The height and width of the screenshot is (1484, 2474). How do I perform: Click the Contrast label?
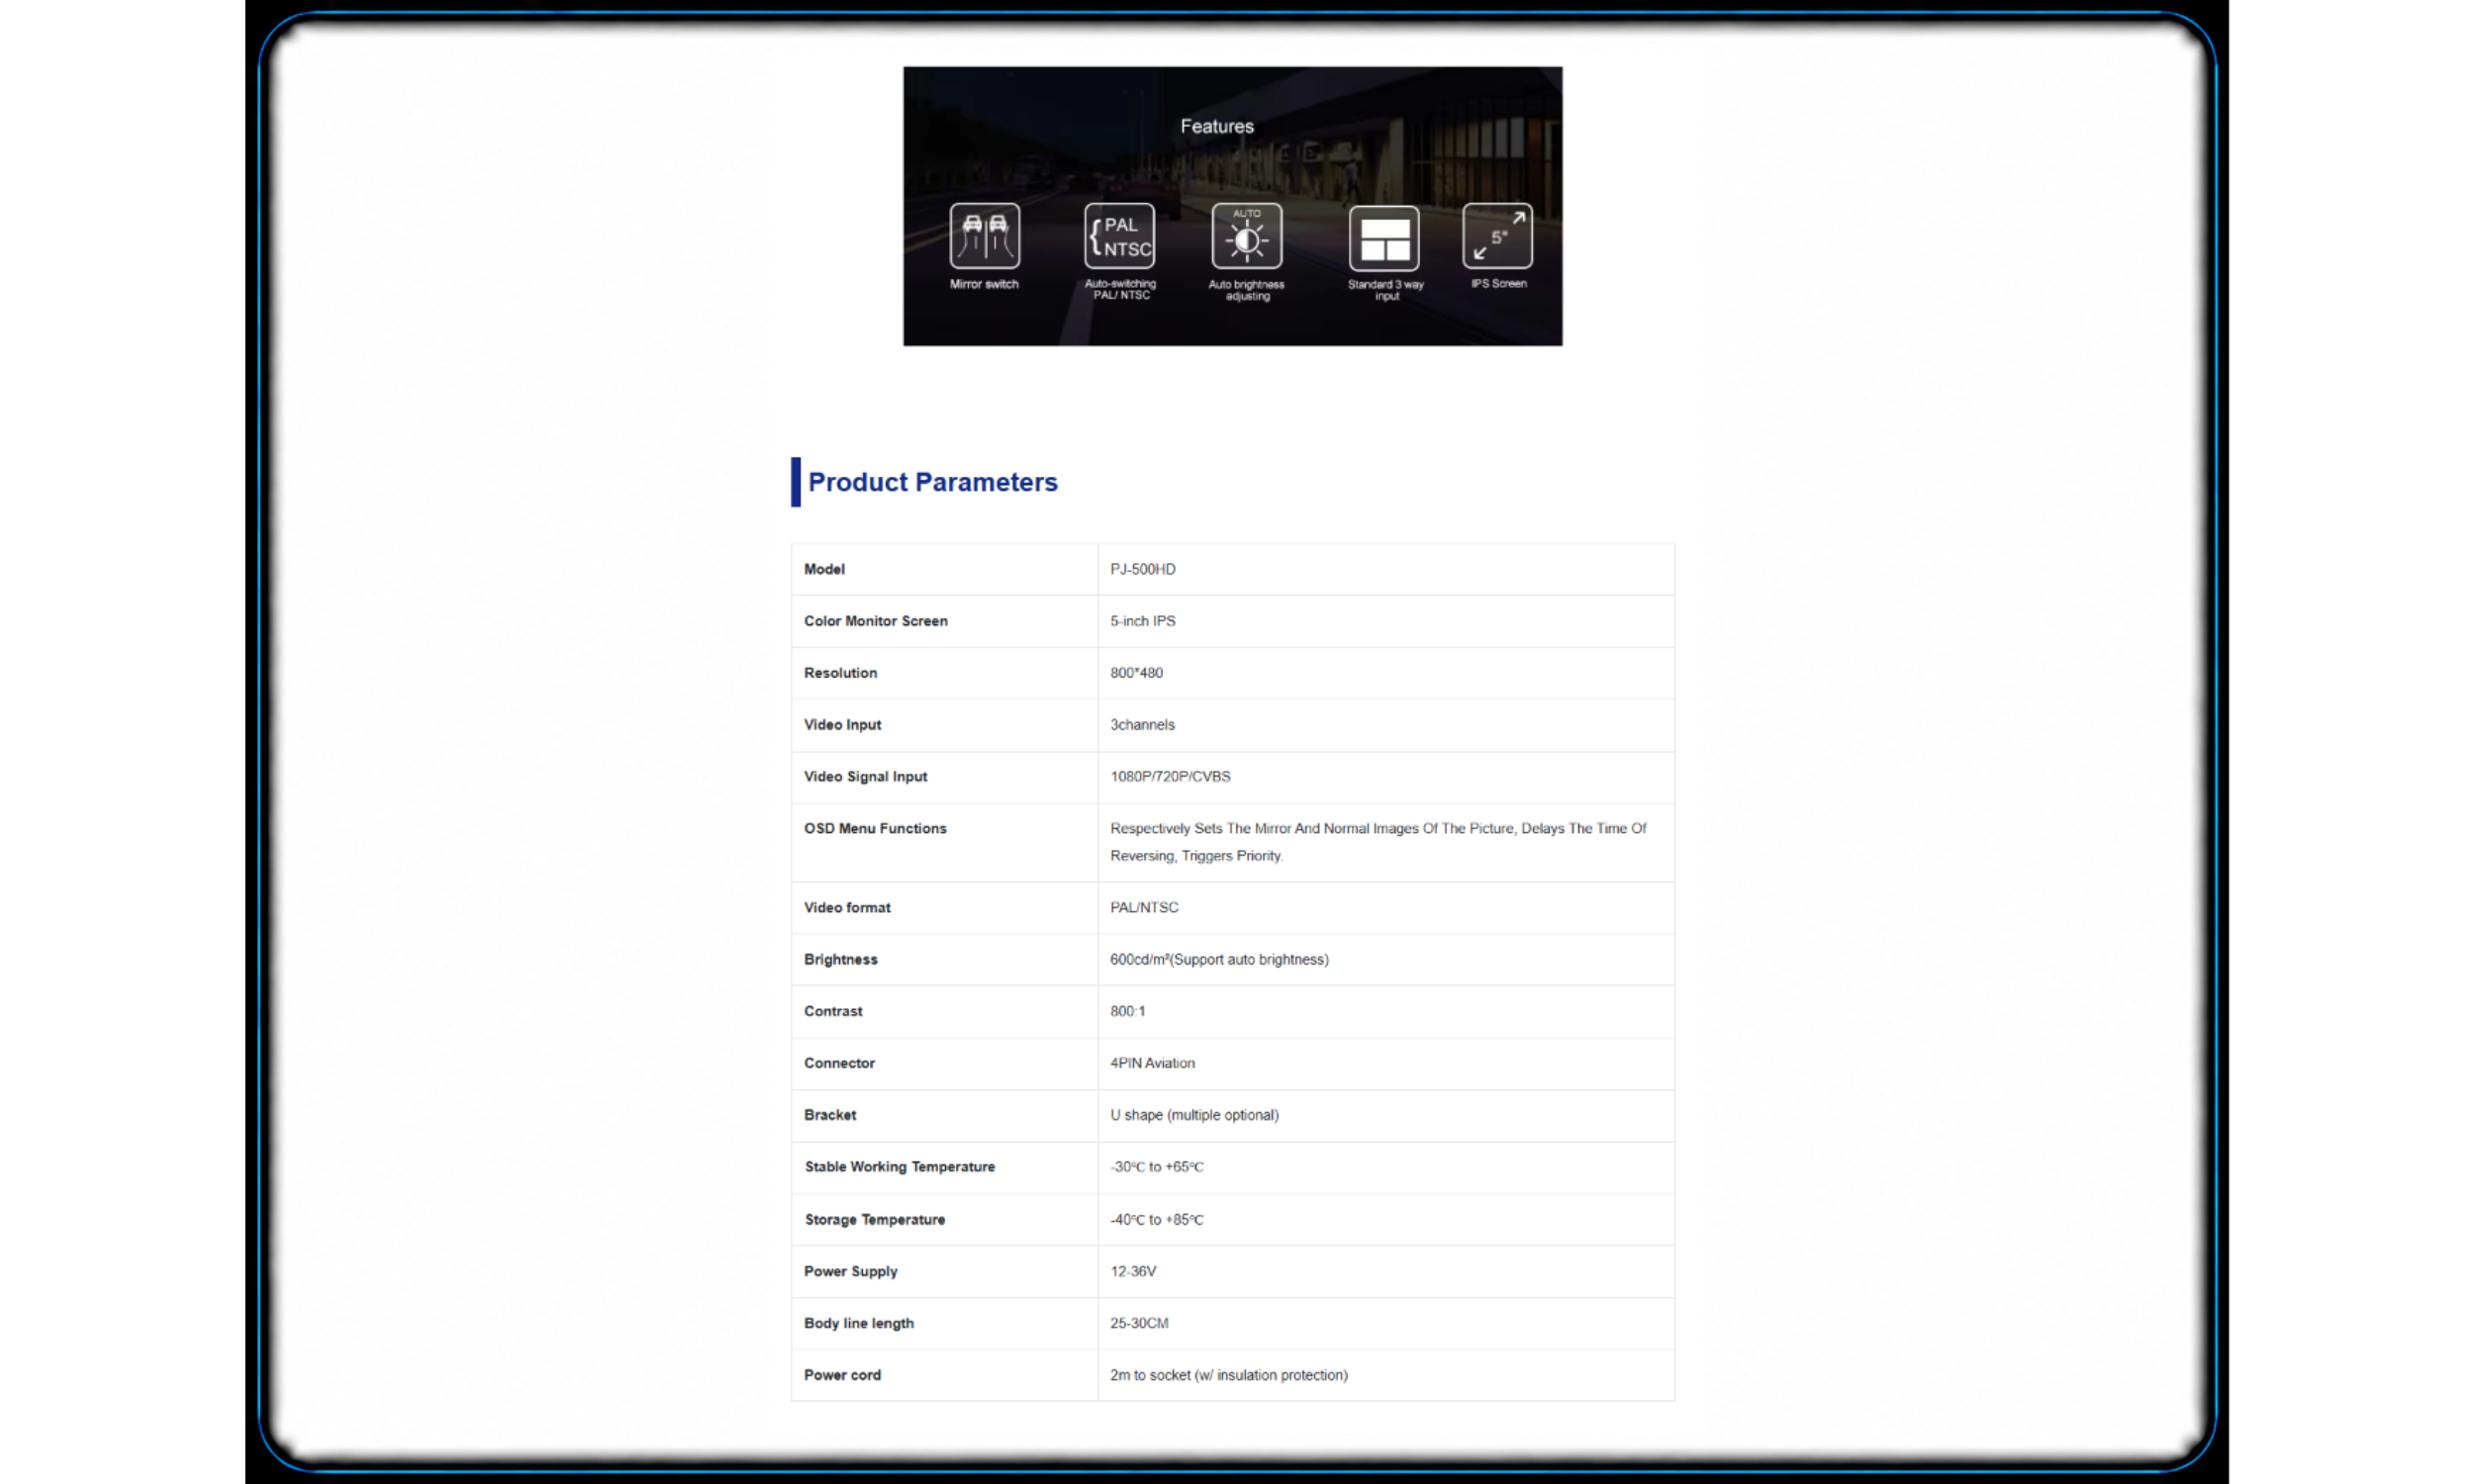[x=832, y=1012]
